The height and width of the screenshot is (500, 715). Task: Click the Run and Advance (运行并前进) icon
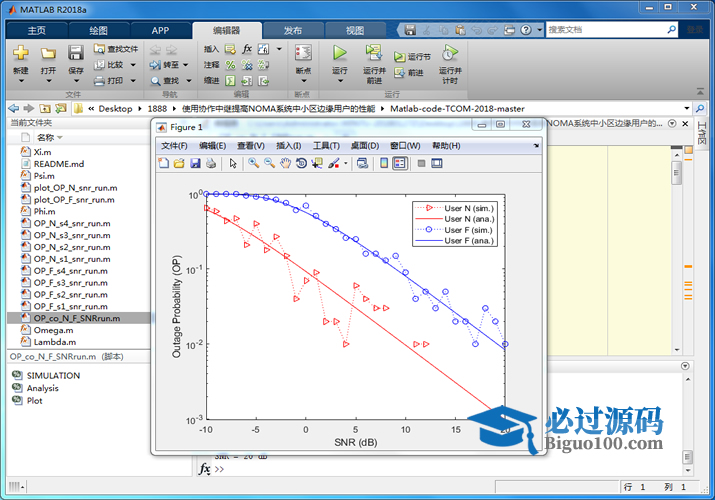coord(374,53)
